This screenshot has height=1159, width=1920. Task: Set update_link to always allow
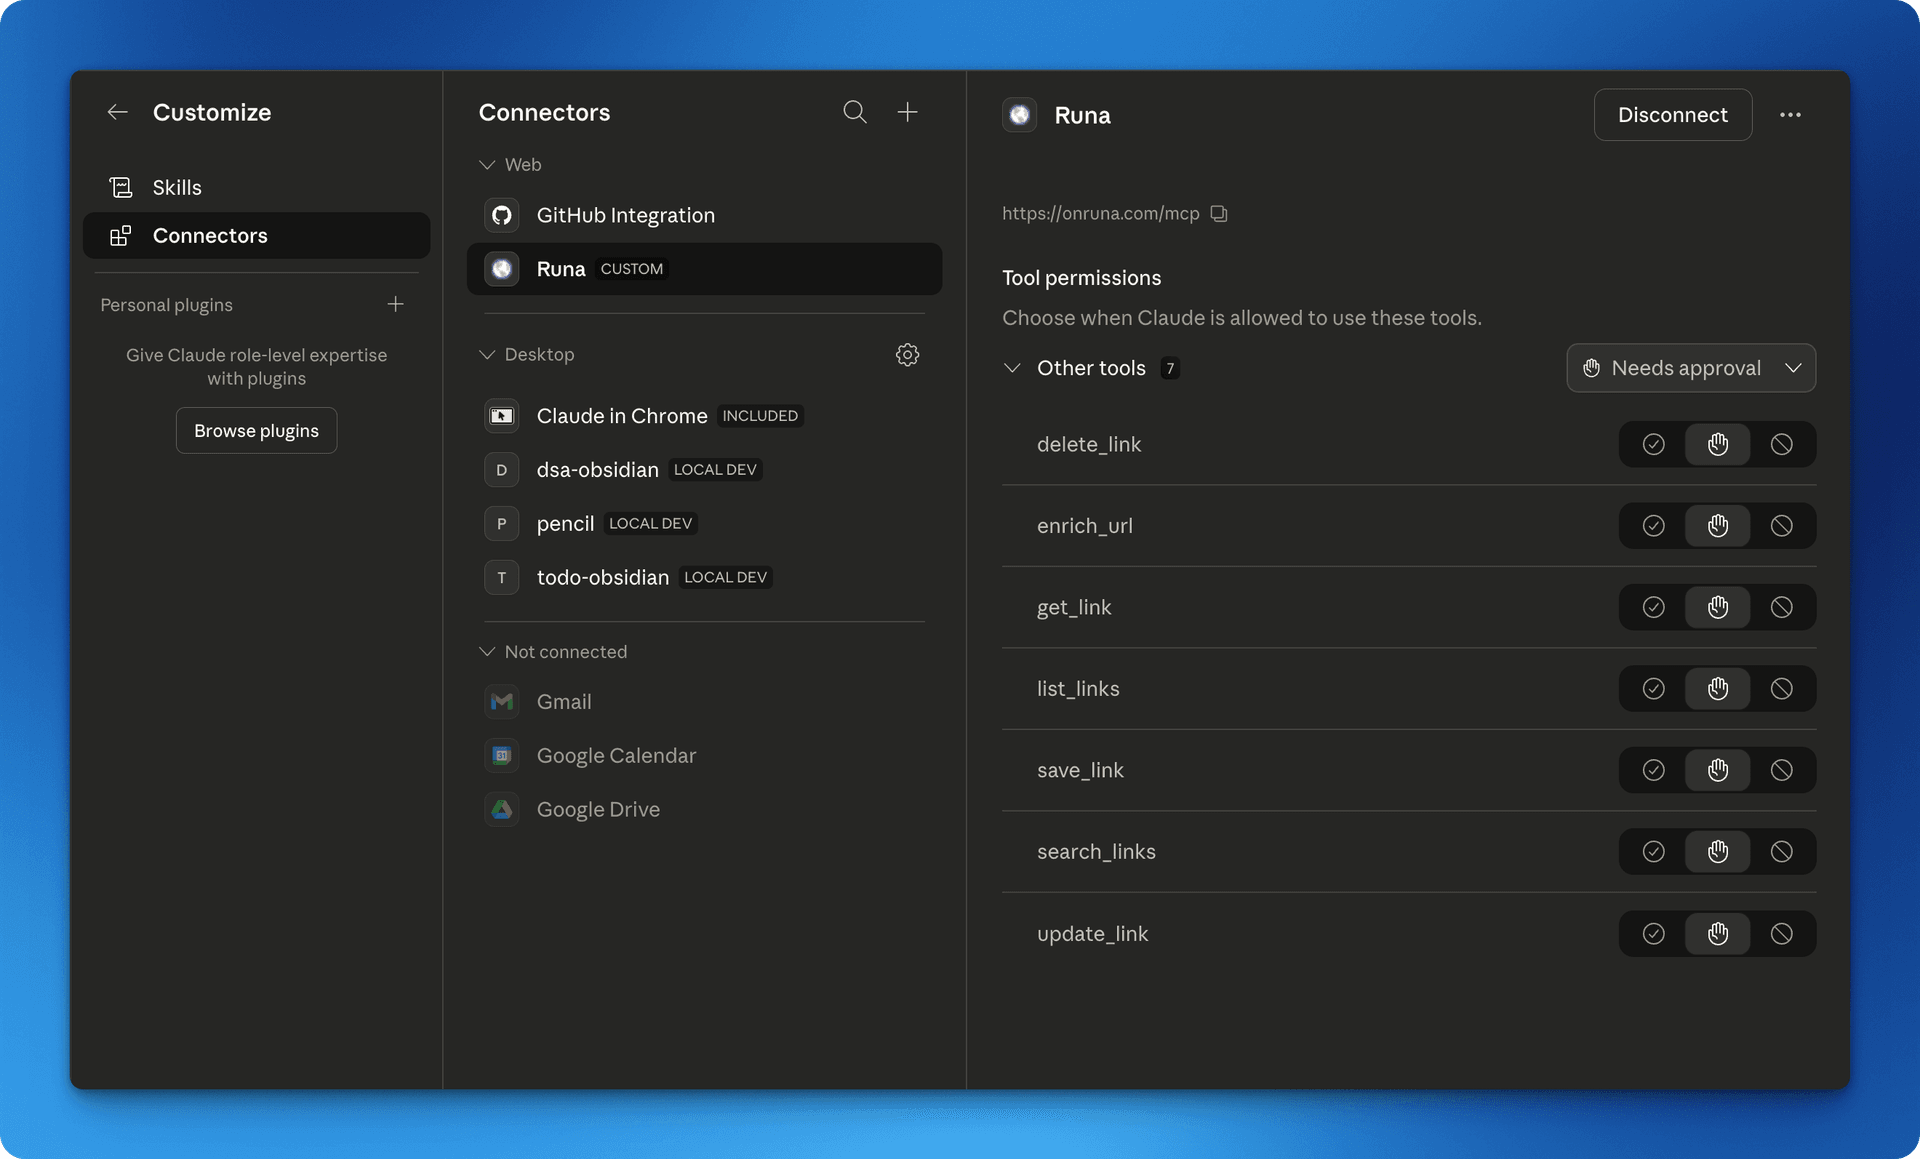[1653, 933]
